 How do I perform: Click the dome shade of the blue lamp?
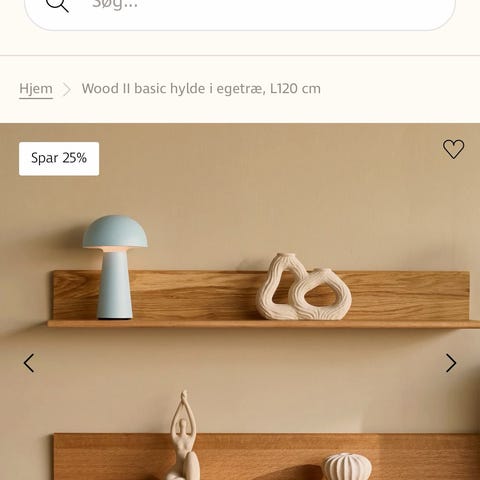coord(115,231)
